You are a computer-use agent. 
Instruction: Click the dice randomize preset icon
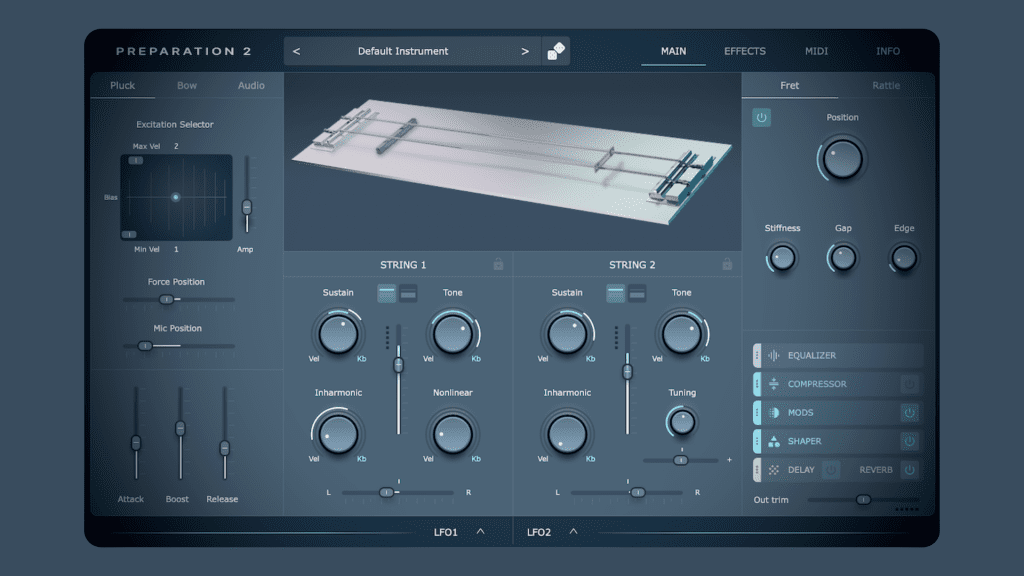click(x=556, y=51)
